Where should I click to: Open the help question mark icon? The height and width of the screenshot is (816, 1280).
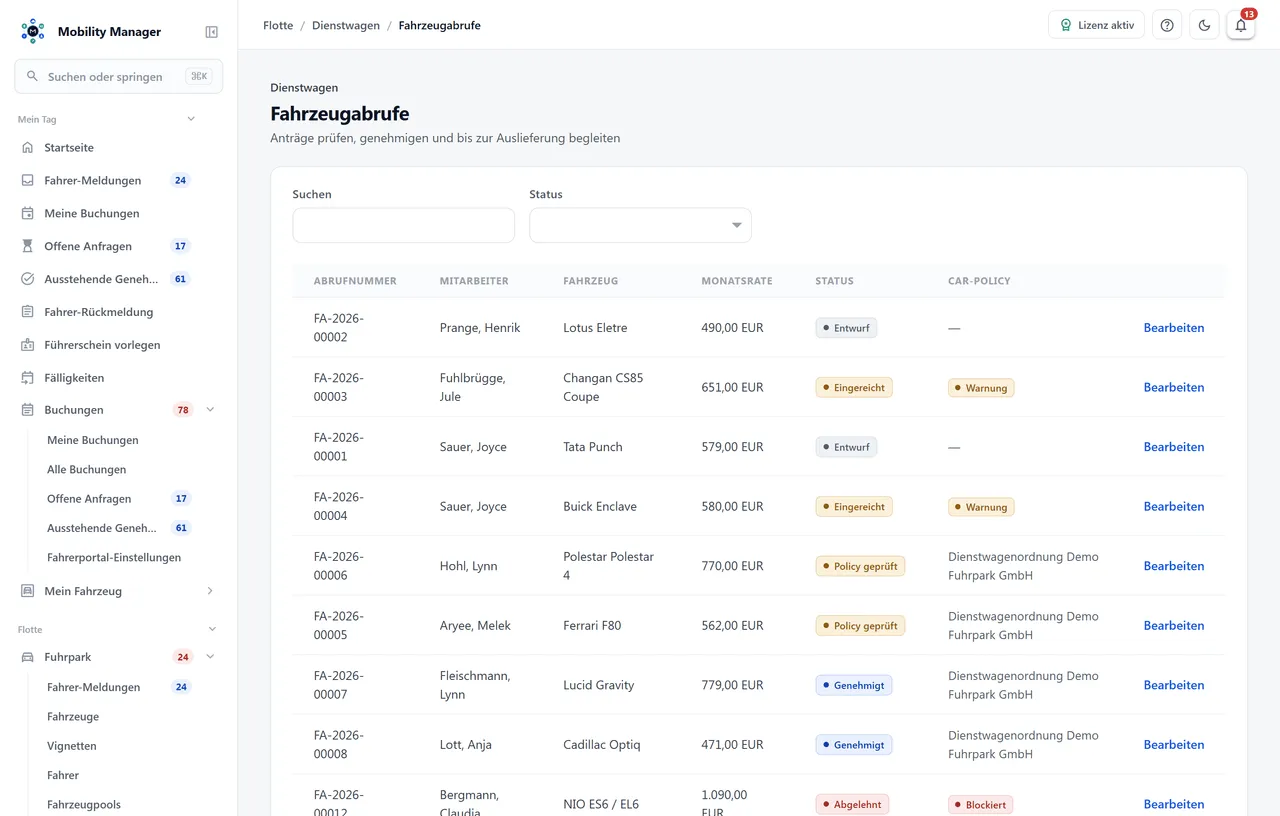(x=1167, y=25)
